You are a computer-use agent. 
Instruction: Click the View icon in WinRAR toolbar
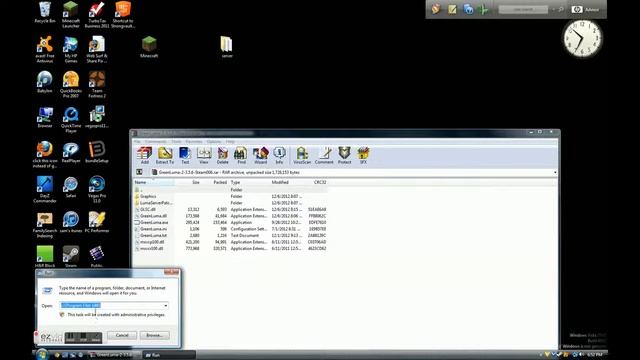[x=204, y=156]
